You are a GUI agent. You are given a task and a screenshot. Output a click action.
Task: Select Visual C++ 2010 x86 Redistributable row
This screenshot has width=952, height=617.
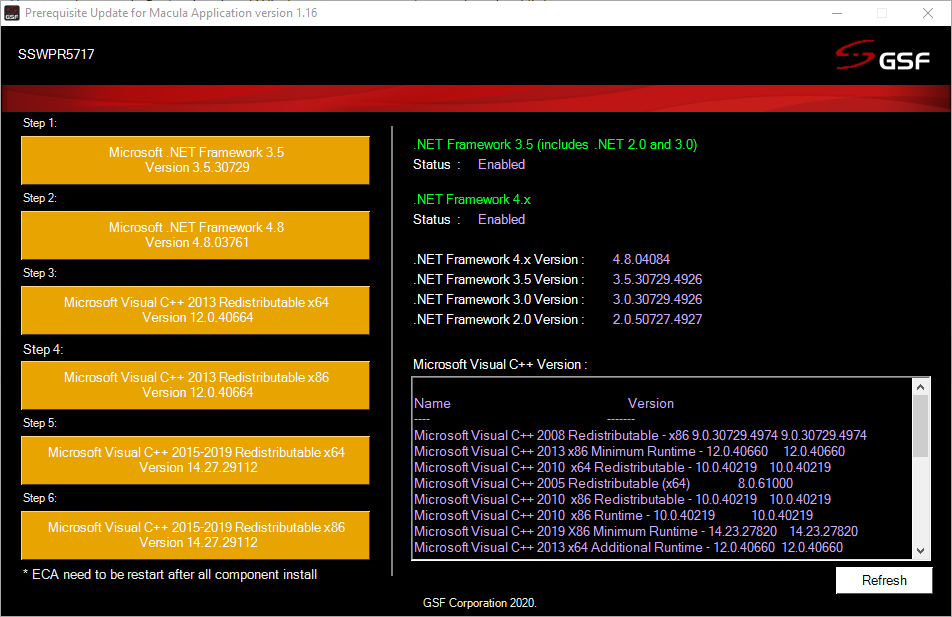pos(622,499)
